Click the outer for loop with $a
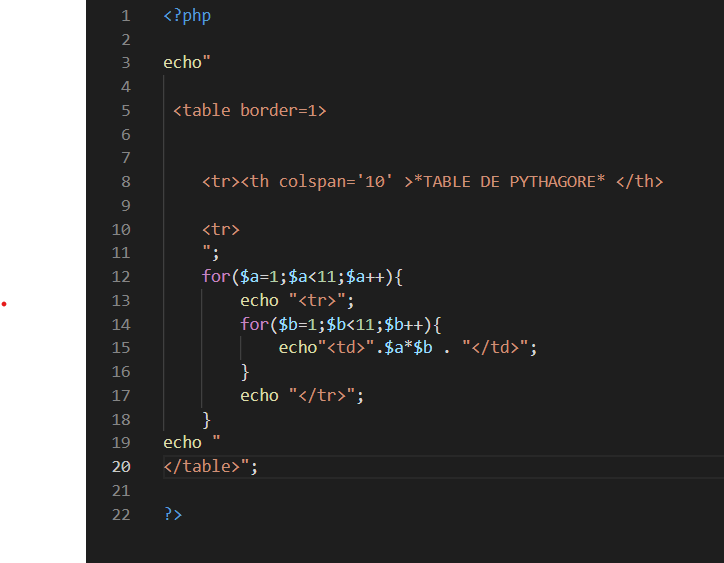The image size is (724, 563). click(302, 277)
